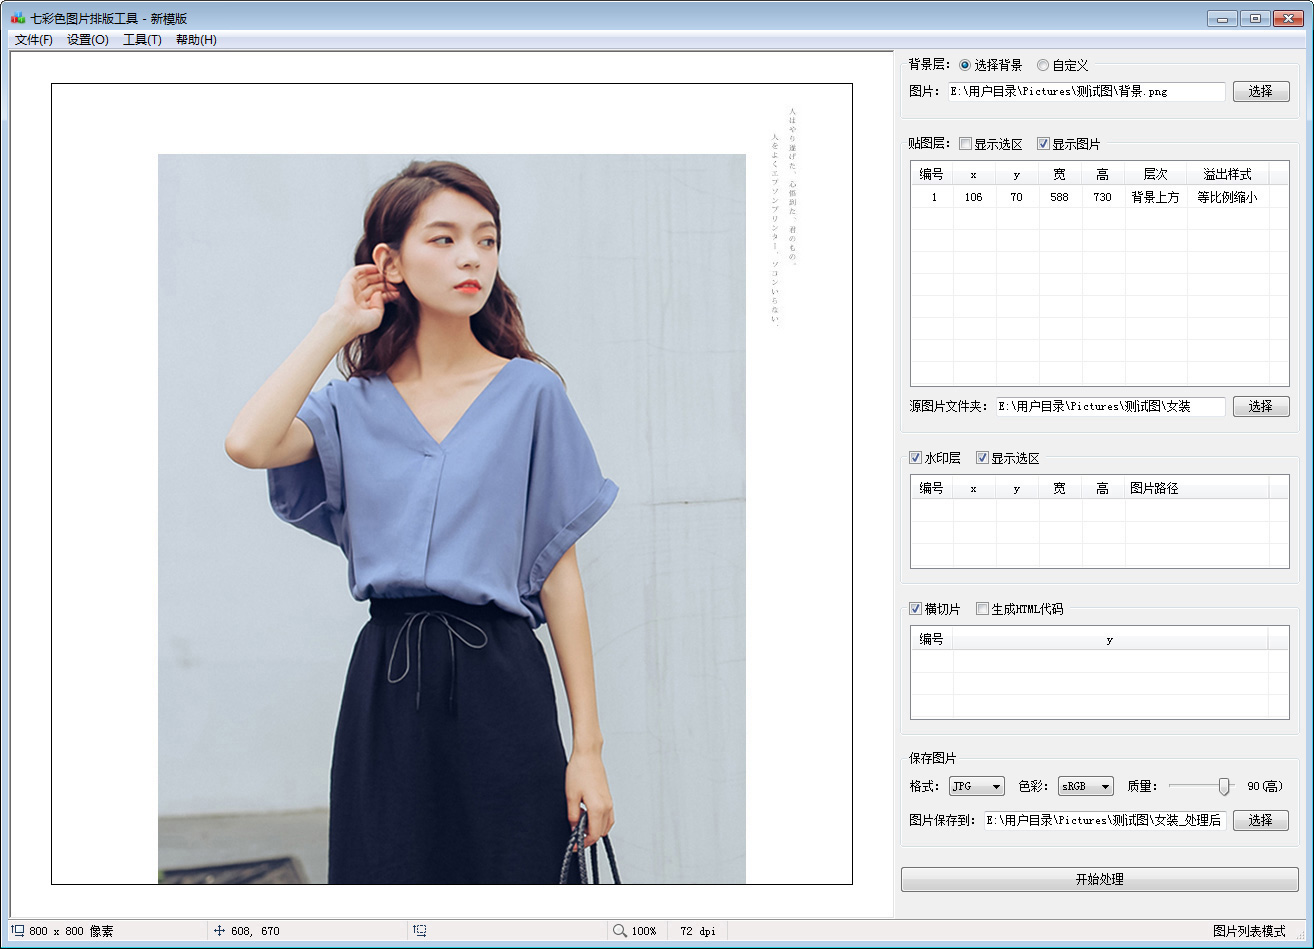1314x949 pixels.
Task: Open the 设置(O) menu
Action: pos(88,40)
